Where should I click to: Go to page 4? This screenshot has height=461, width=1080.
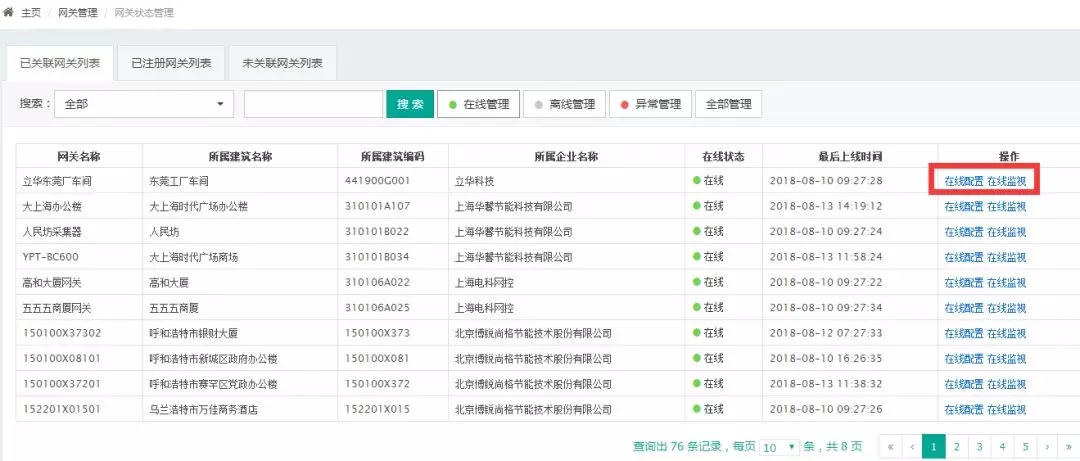coord(1002,447)
